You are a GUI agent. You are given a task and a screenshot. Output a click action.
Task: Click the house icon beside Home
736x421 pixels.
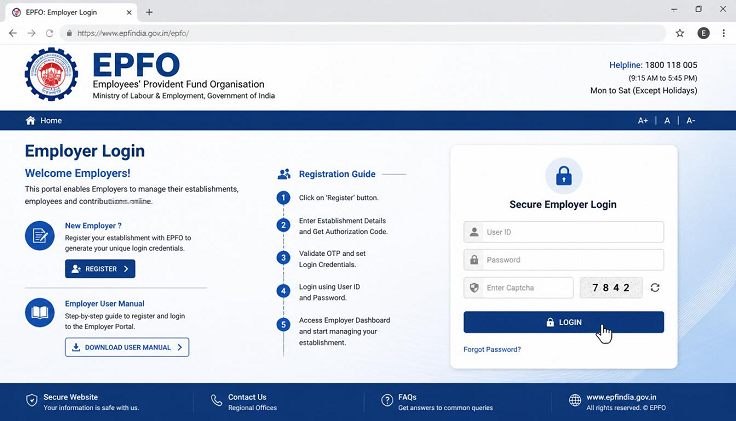(31, 121)
